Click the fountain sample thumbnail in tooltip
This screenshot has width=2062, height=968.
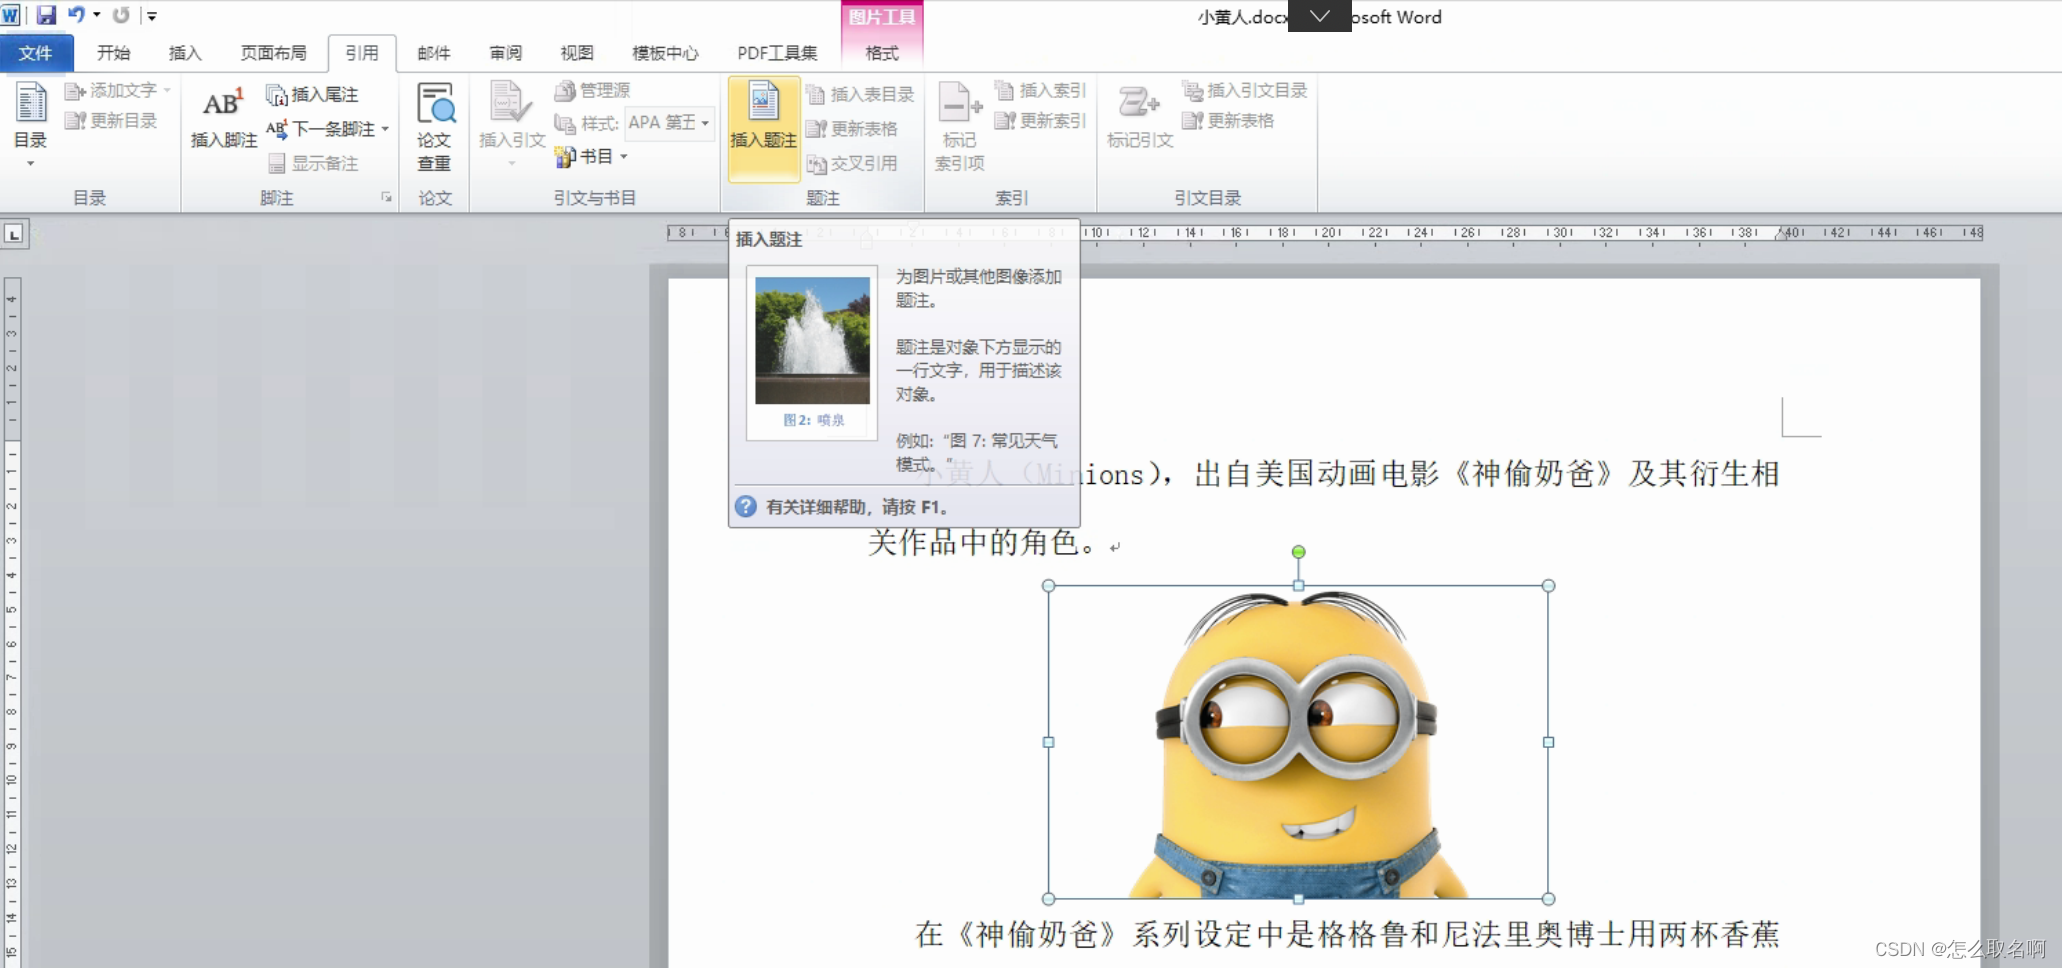812,341
